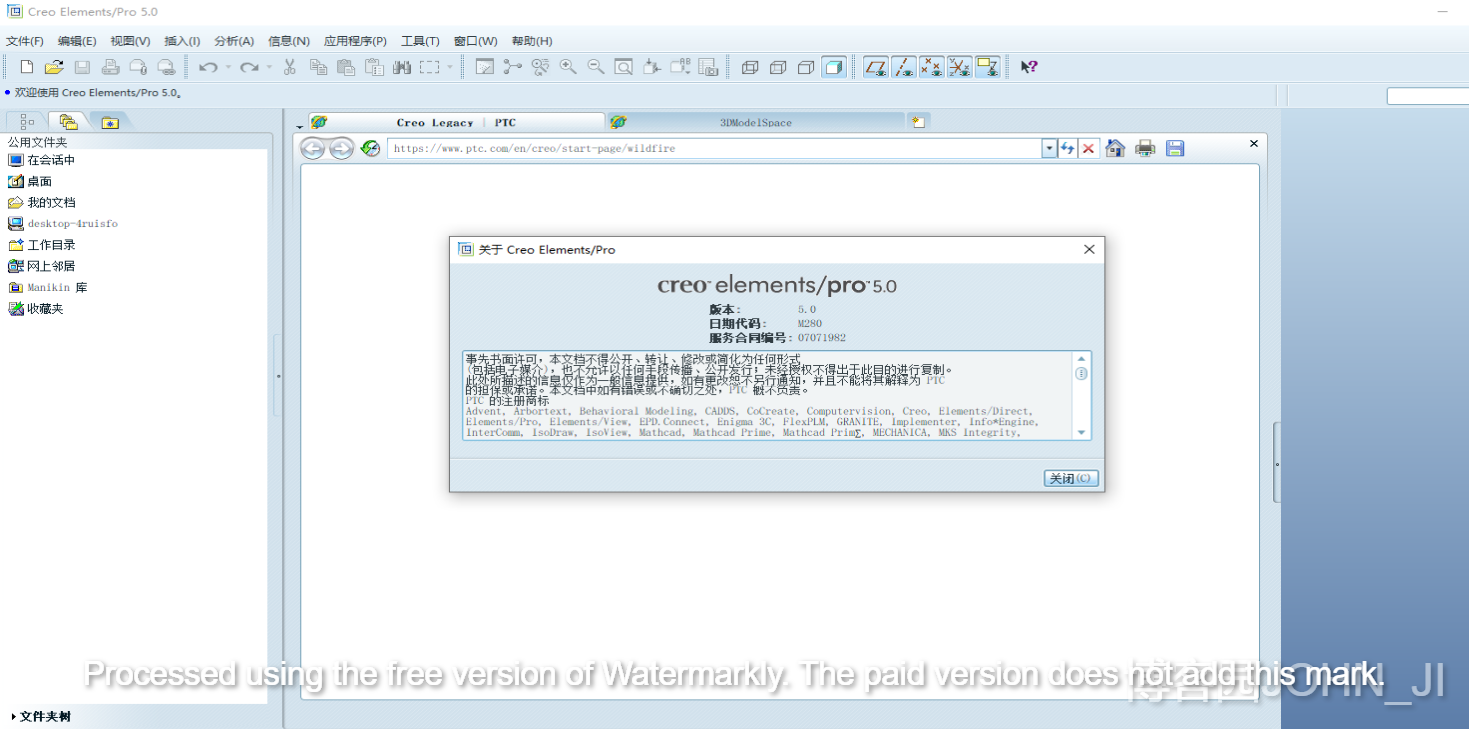This screenshot has width=1469, height=729.
Task: Select 桌面 desktop in common folders
Action: point(30,181)
